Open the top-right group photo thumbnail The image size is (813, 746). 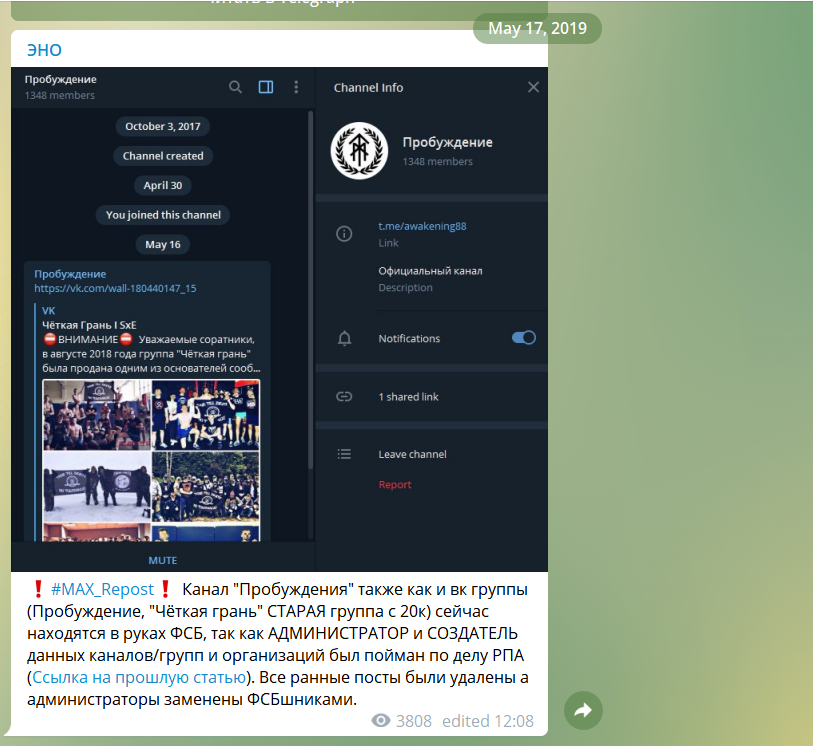(206, 415)
